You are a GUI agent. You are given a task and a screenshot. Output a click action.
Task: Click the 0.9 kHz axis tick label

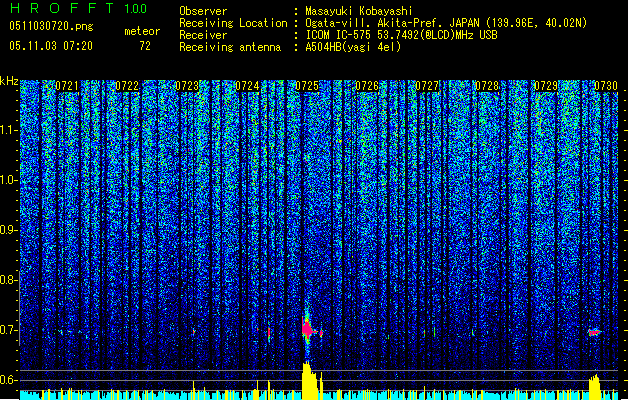tap(9, 230)
